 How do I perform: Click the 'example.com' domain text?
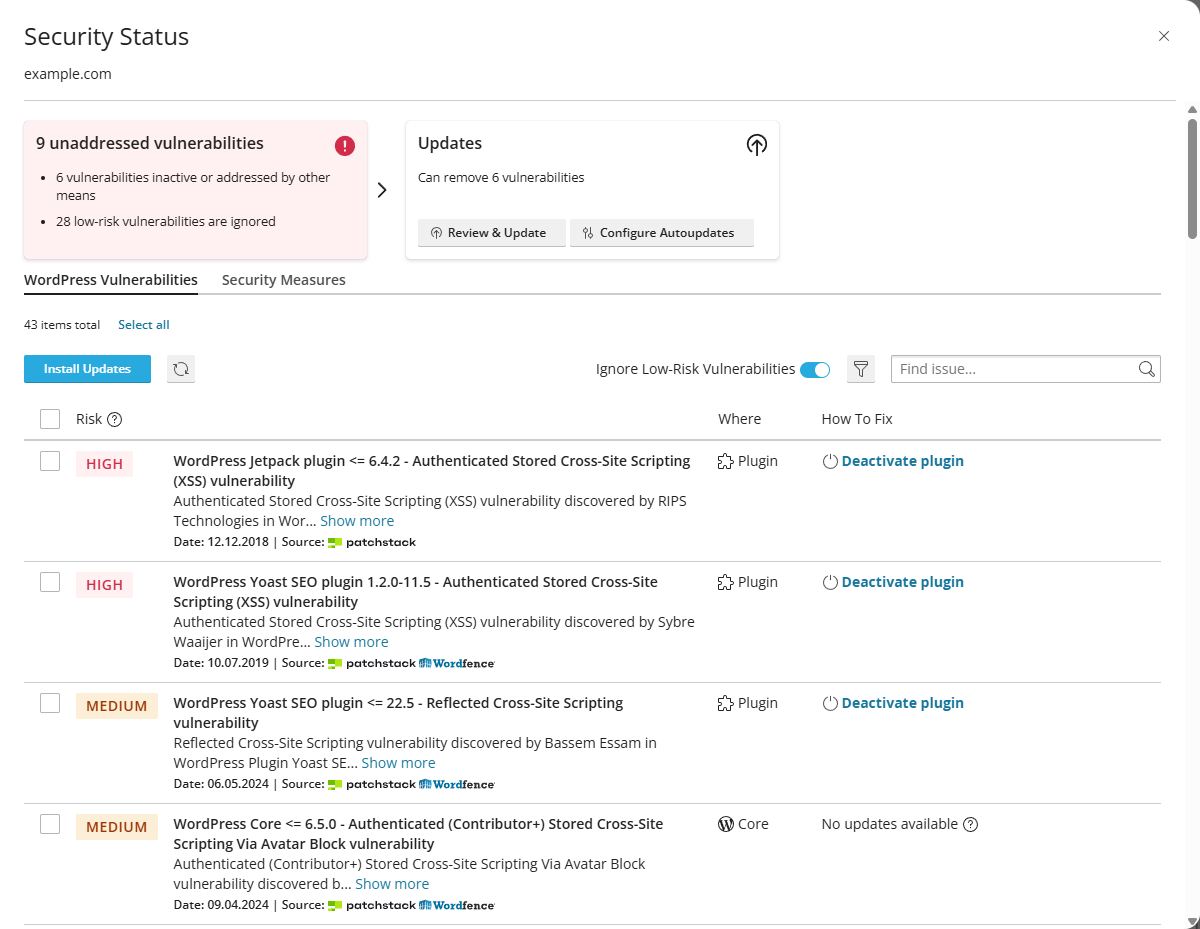pyautogui.click(x=68, y=74)
